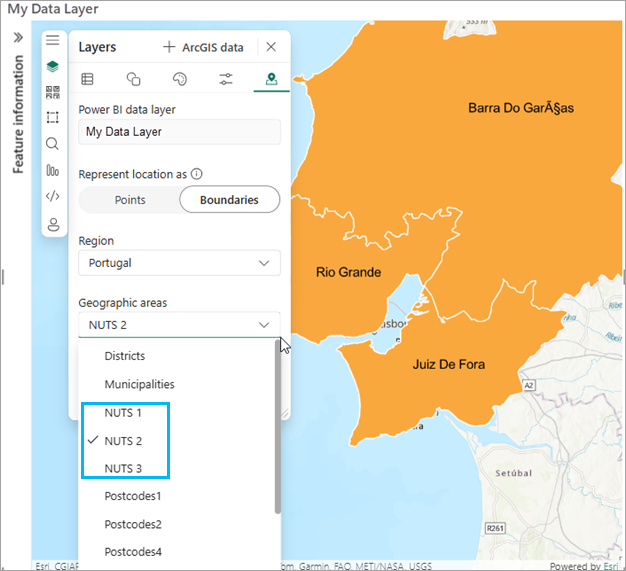
Task: Represent location as Points
Action: click(130, 200)
